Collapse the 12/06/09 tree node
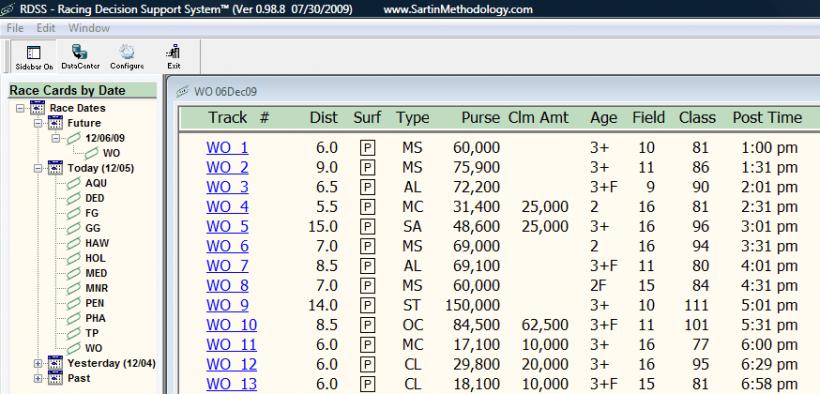The width and height of the screenshot is (820, 394). (56, 139)
